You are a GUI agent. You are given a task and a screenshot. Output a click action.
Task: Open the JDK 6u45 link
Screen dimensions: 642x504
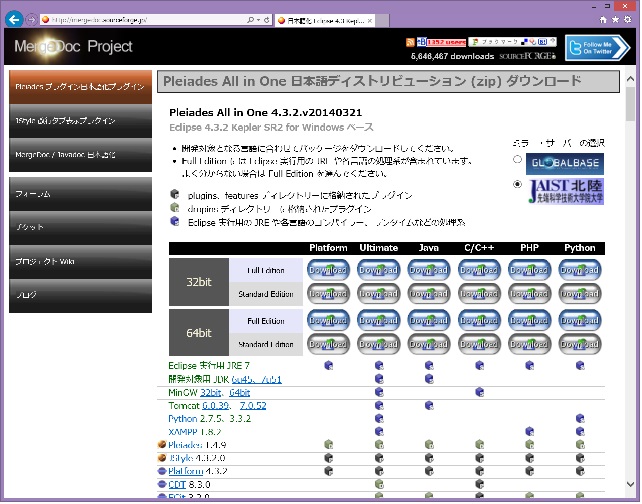click(x=242, y=380)
